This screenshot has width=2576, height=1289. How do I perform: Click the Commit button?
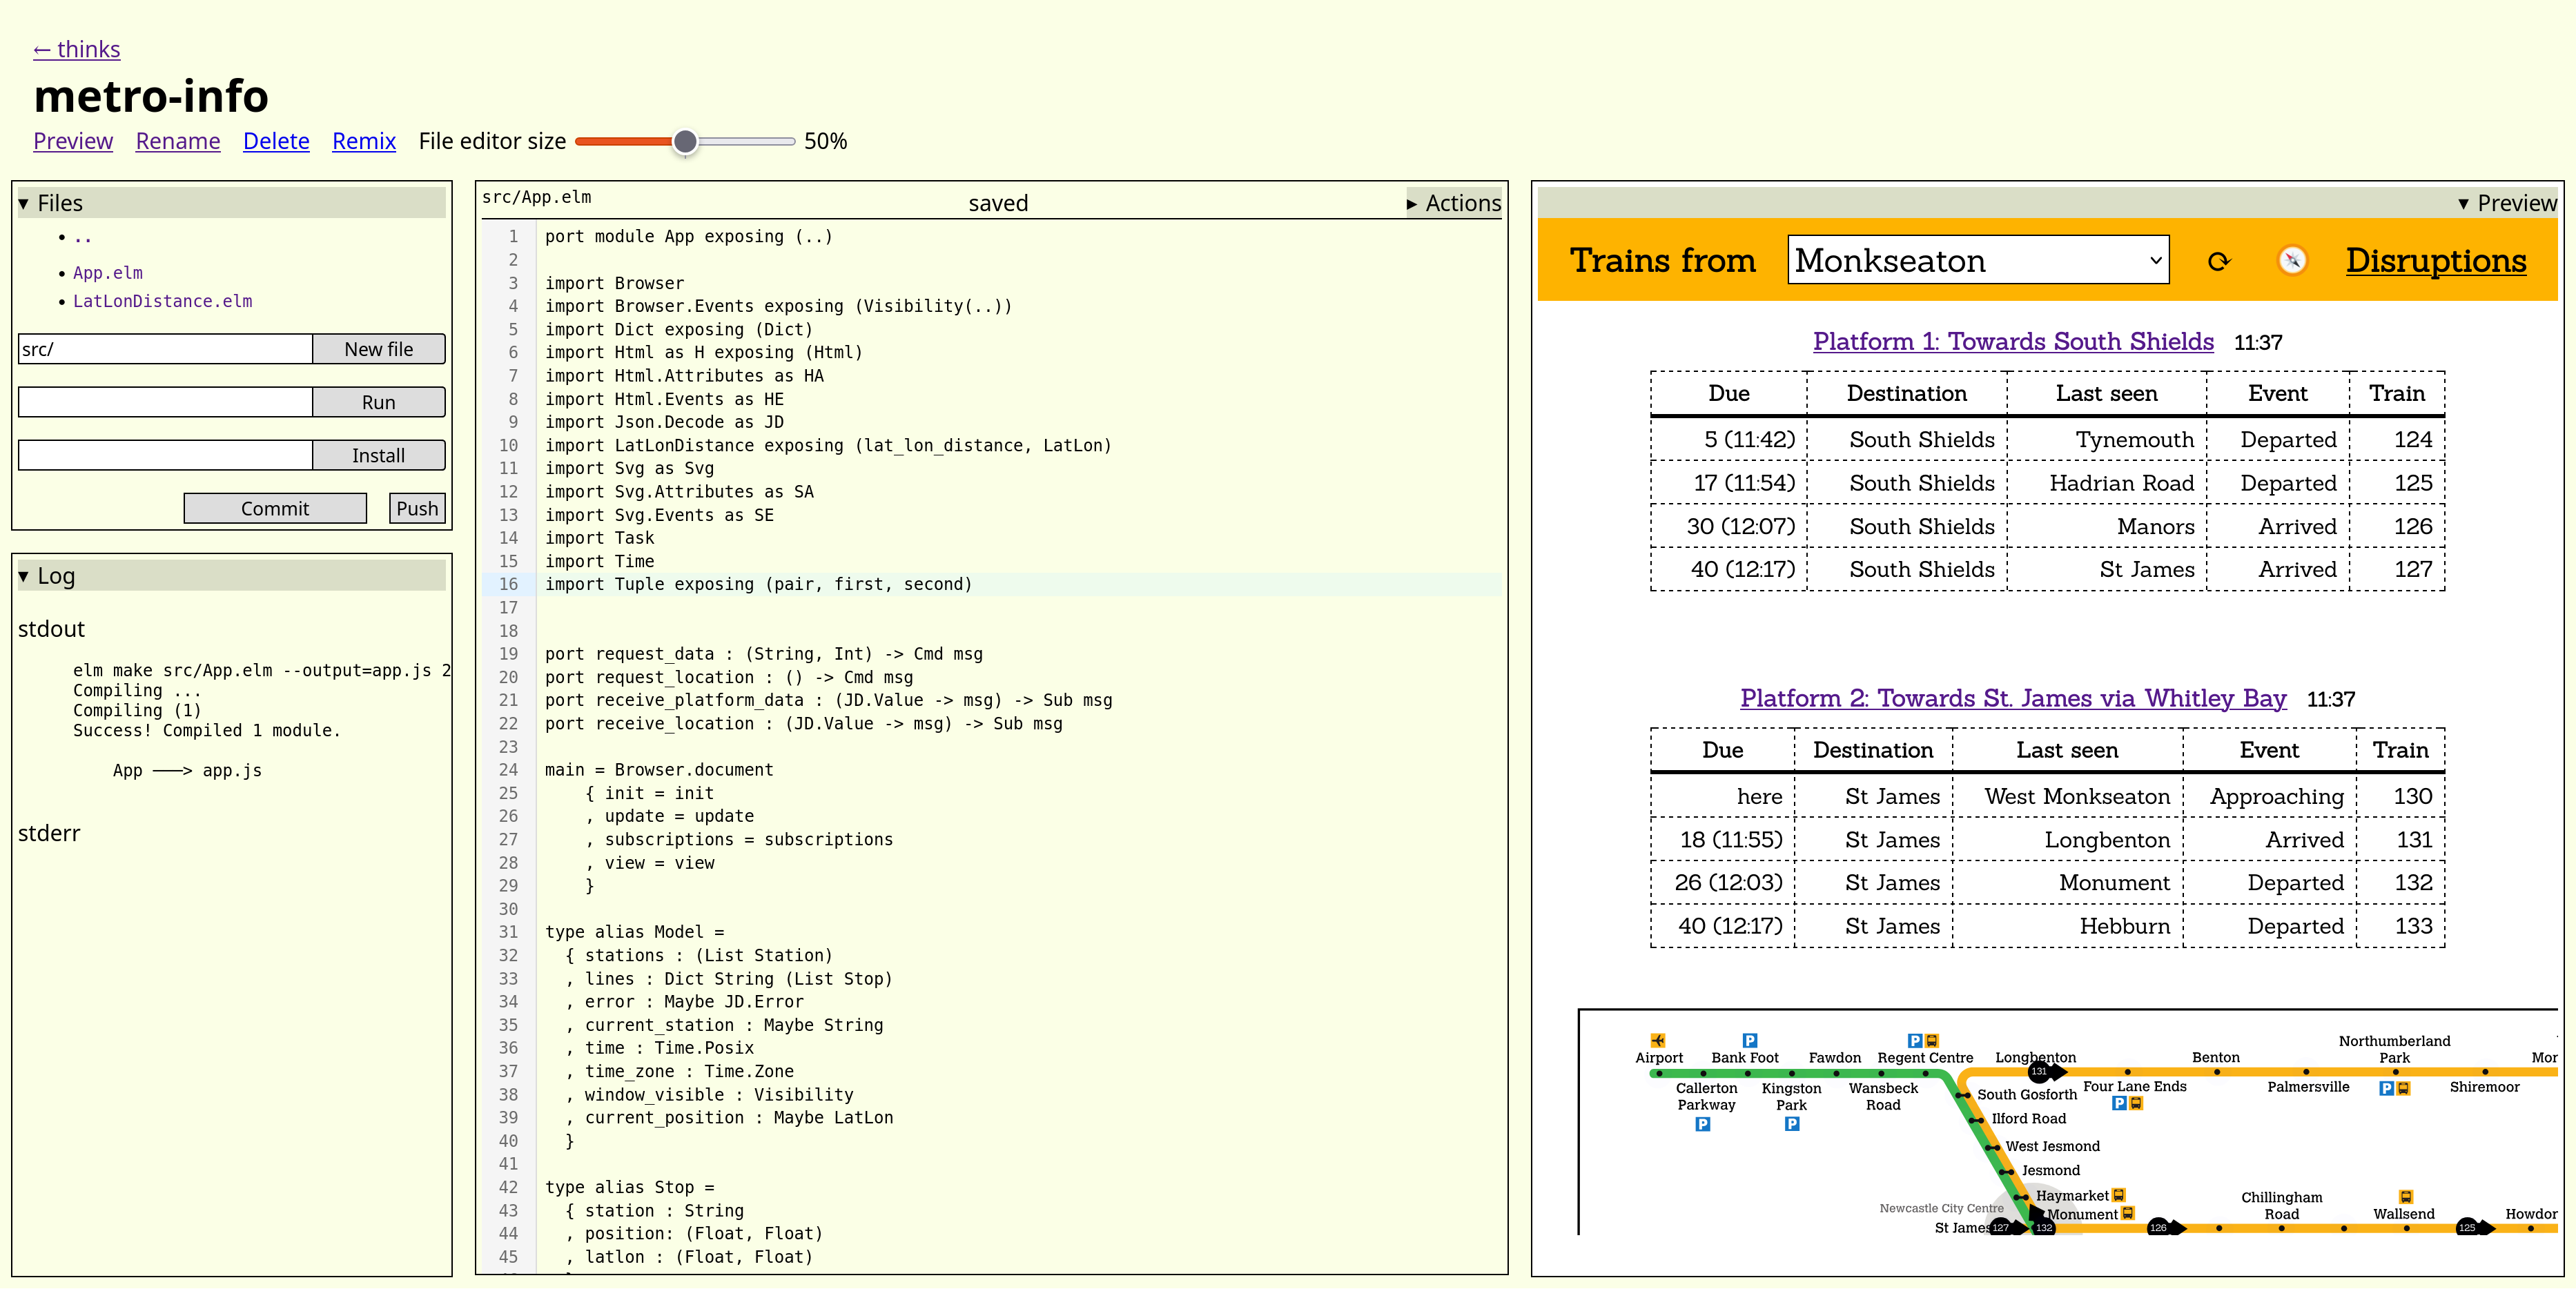point(275,508)
